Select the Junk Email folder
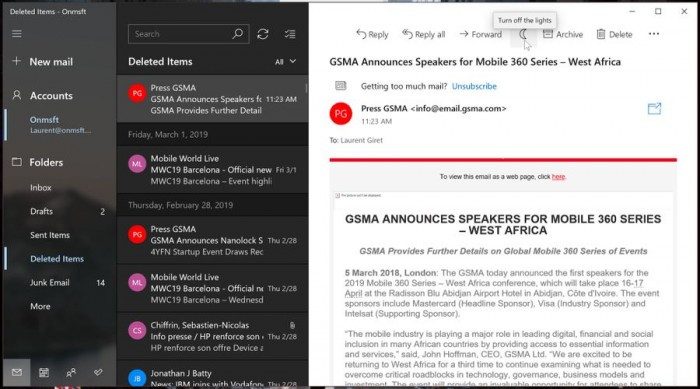 click(x=50, y=282)
